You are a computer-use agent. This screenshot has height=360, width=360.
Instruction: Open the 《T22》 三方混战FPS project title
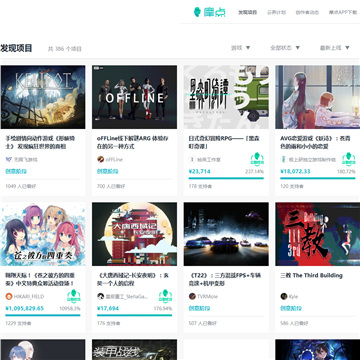pyautogui.click(x=225, y=279)
